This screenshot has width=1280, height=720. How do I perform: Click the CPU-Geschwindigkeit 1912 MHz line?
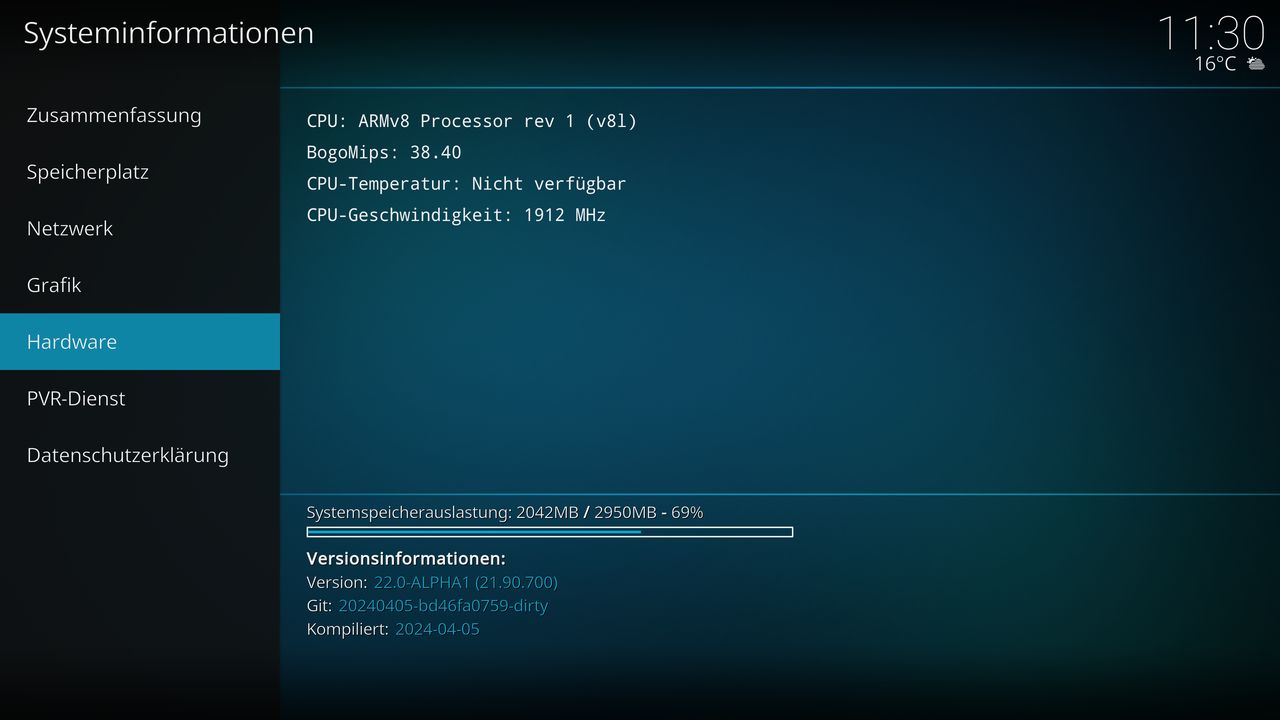[x=456, y=215]
